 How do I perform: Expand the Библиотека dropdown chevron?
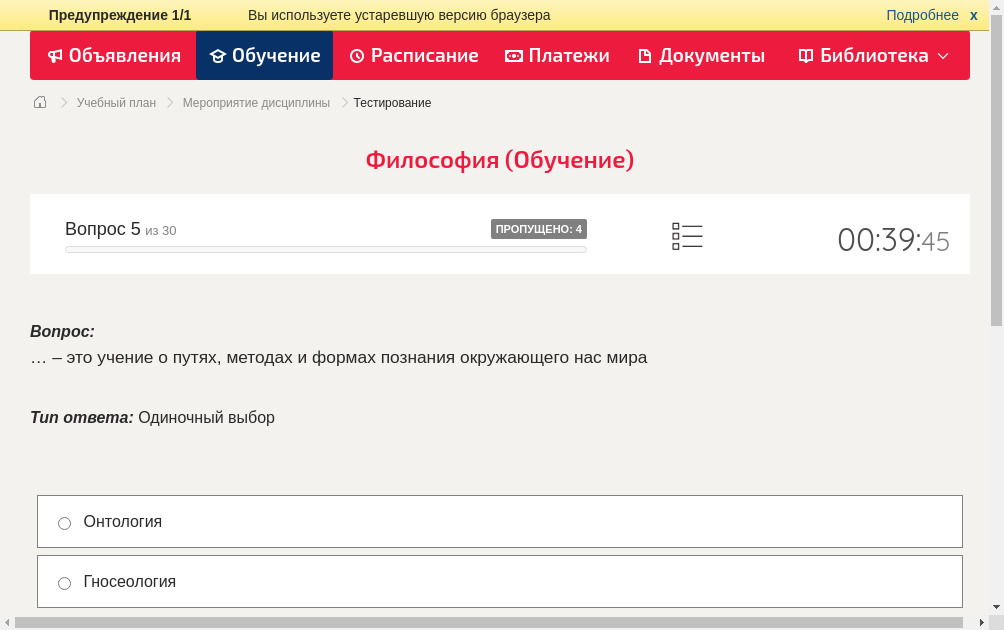[x=945, y=57]
